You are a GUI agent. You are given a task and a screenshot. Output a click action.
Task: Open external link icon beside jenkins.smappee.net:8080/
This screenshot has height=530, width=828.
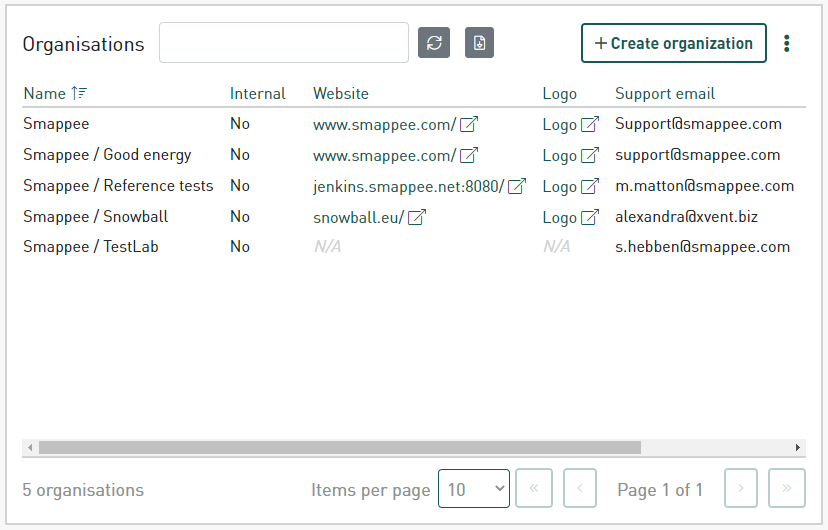[x=517, y=186]
